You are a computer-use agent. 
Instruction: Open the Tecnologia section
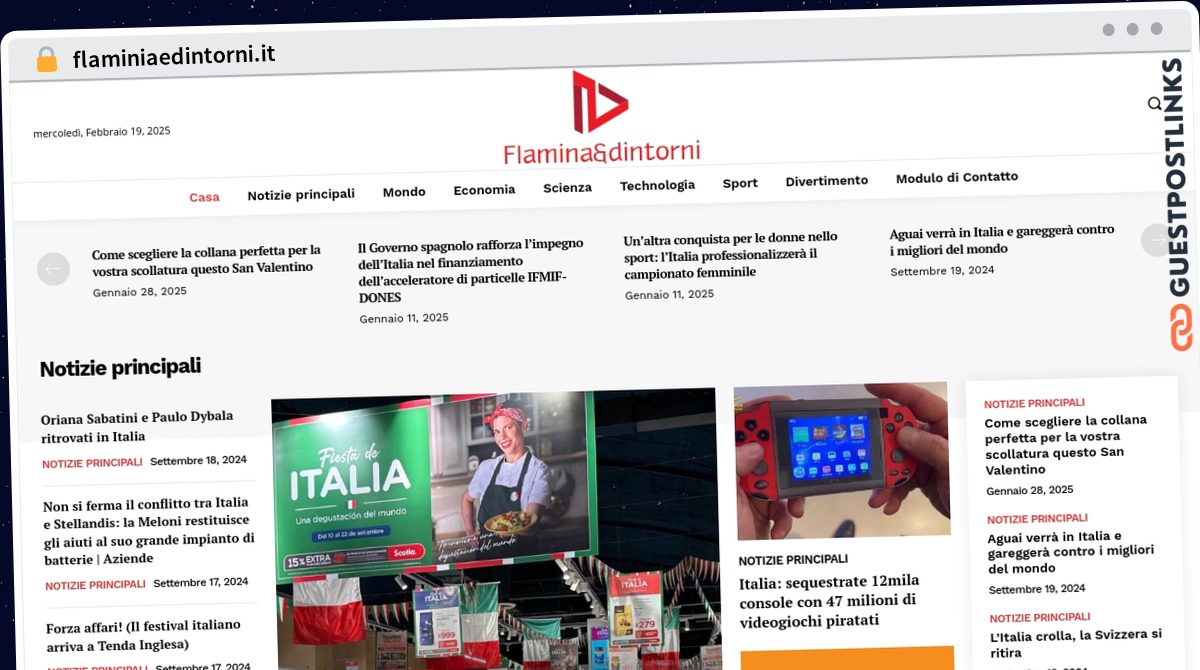pos(657,185)
